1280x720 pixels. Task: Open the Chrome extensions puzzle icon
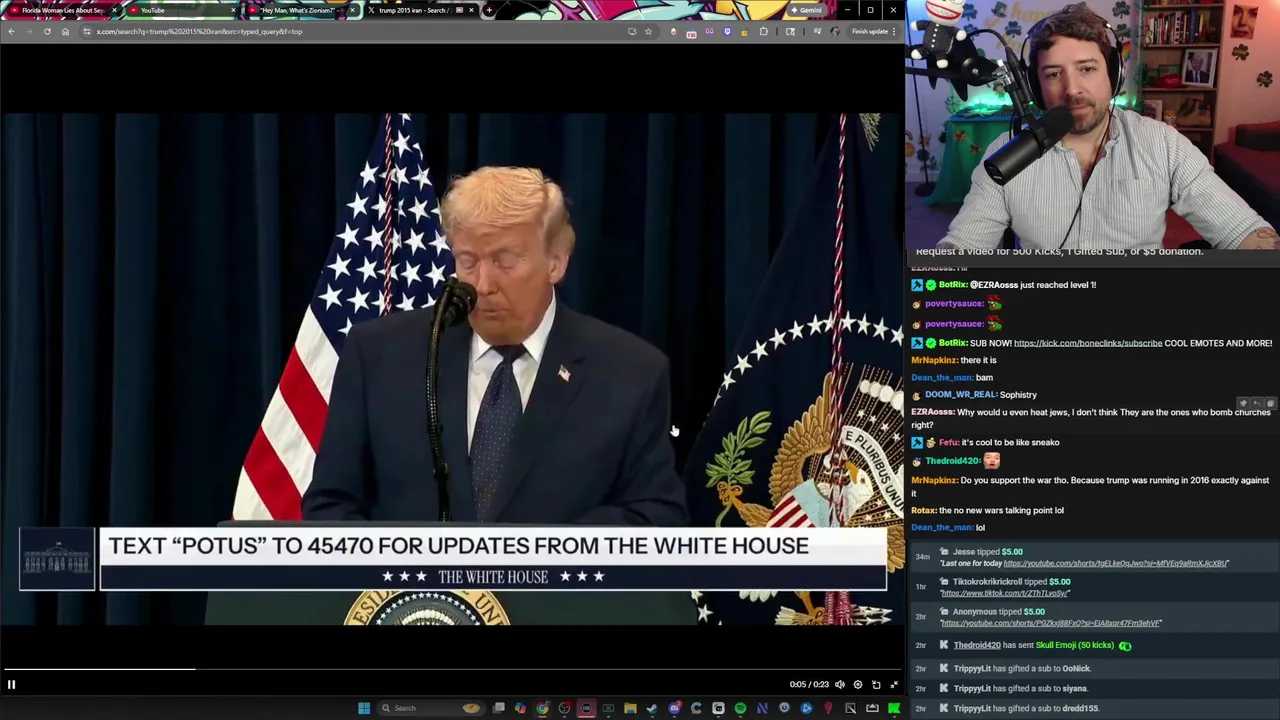(x=764, y=31)
